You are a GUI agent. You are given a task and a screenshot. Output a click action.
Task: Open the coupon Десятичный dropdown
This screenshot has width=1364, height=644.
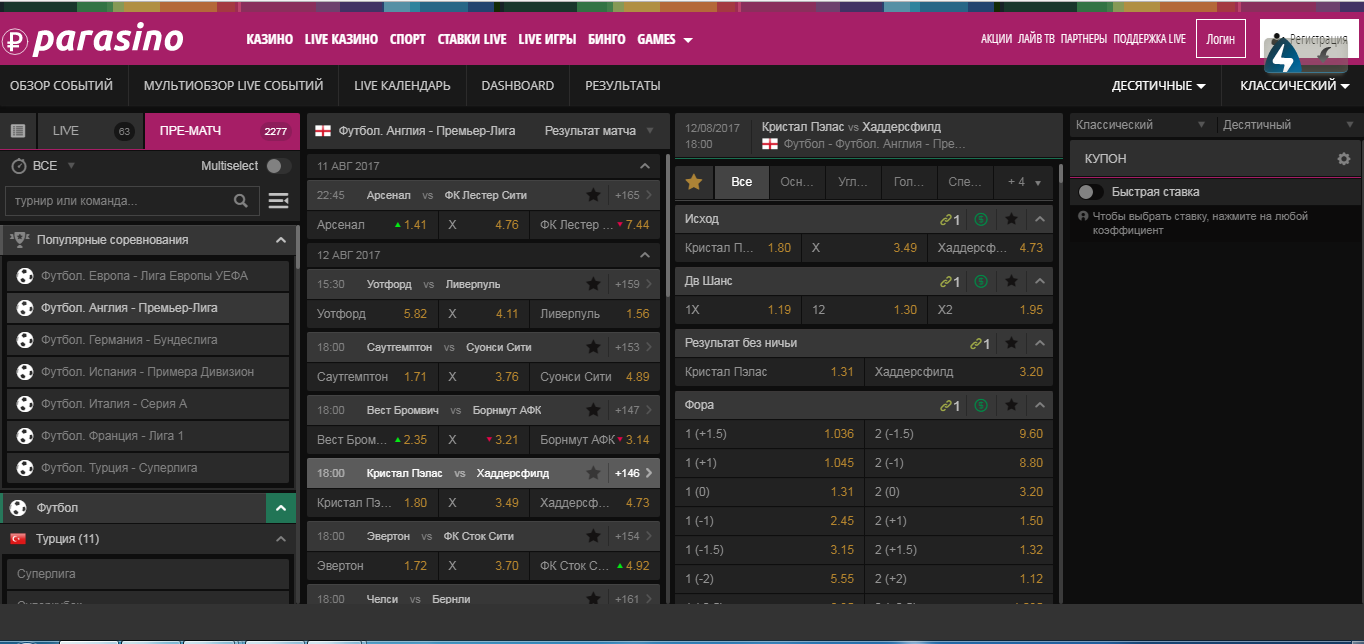tap(1289, 125)
